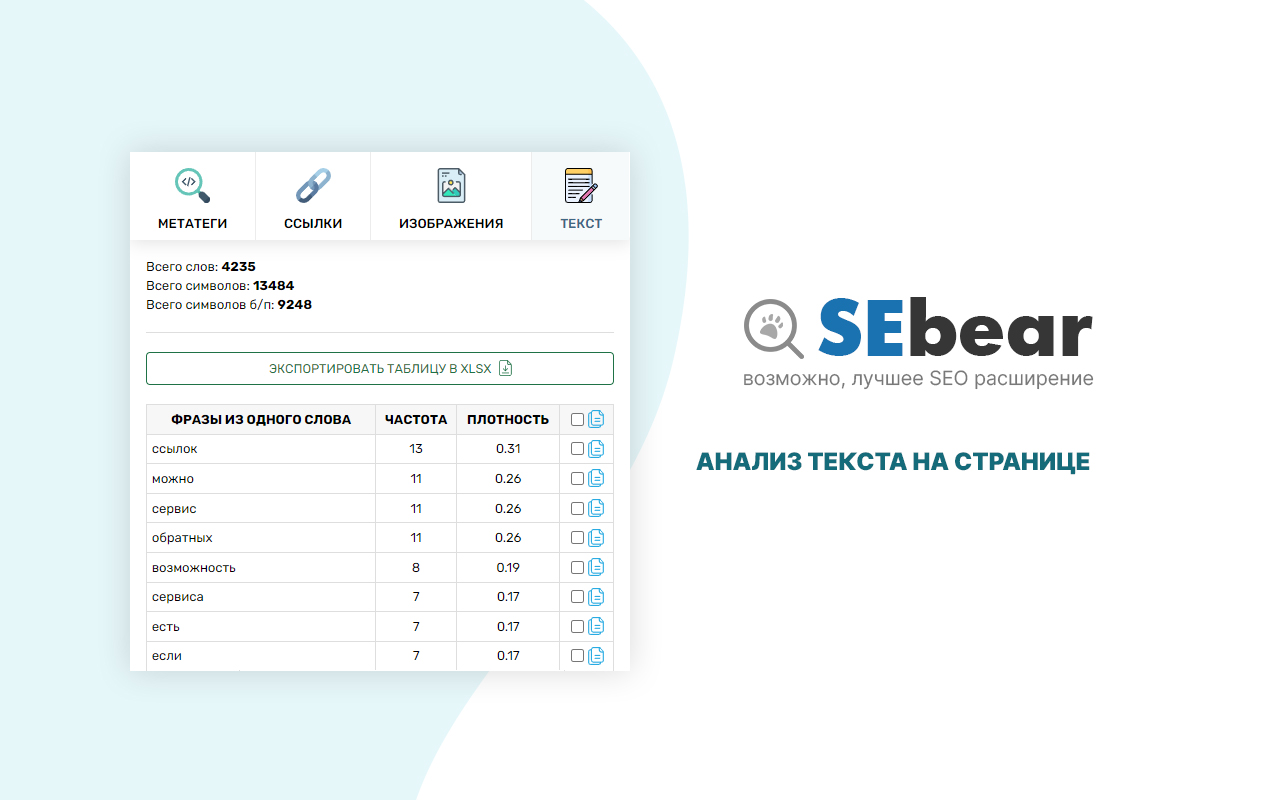Click the Фразы из одного слова column header
This screenshot has width=1280, height=800.
261,420
